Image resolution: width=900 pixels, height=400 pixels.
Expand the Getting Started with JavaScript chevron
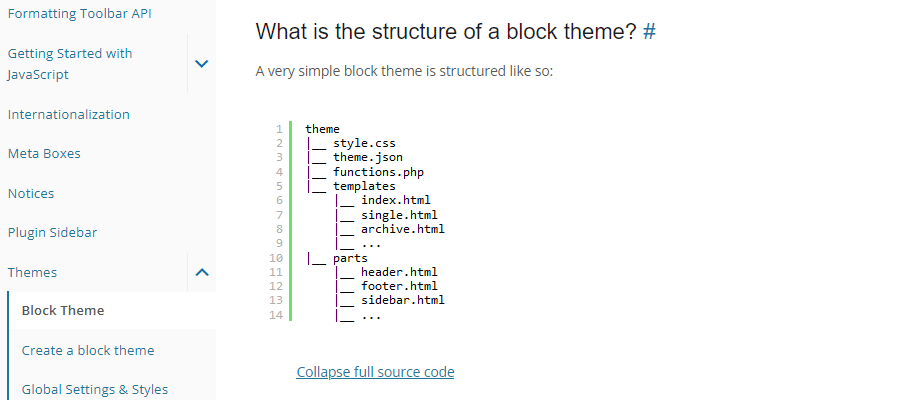(201, 63)
